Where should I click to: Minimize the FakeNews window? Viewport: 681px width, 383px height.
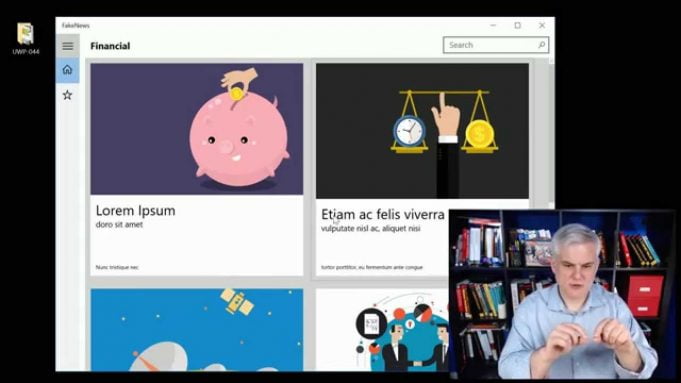click(x=493, y=25)
